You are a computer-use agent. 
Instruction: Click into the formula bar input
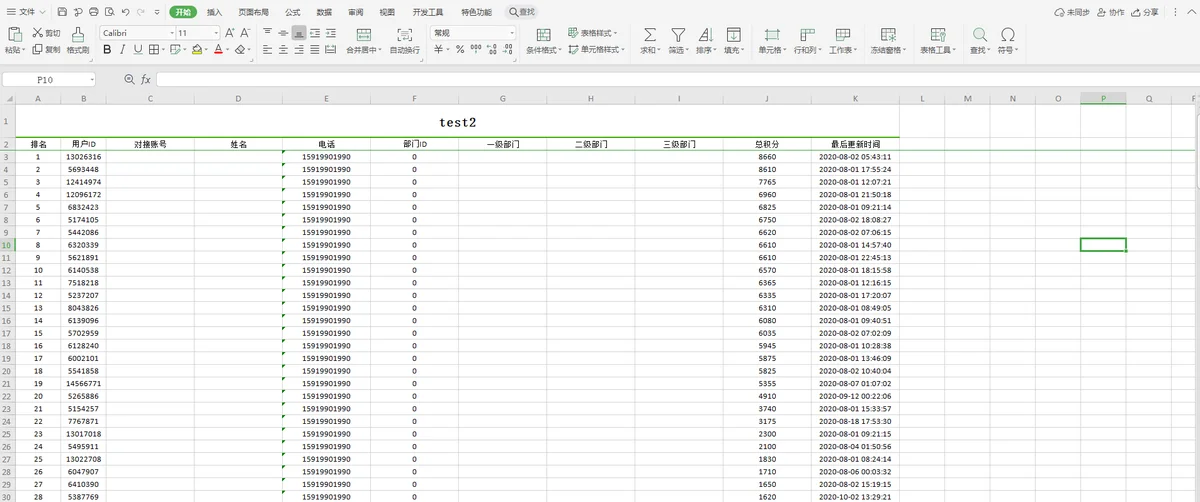coord(676,78)
